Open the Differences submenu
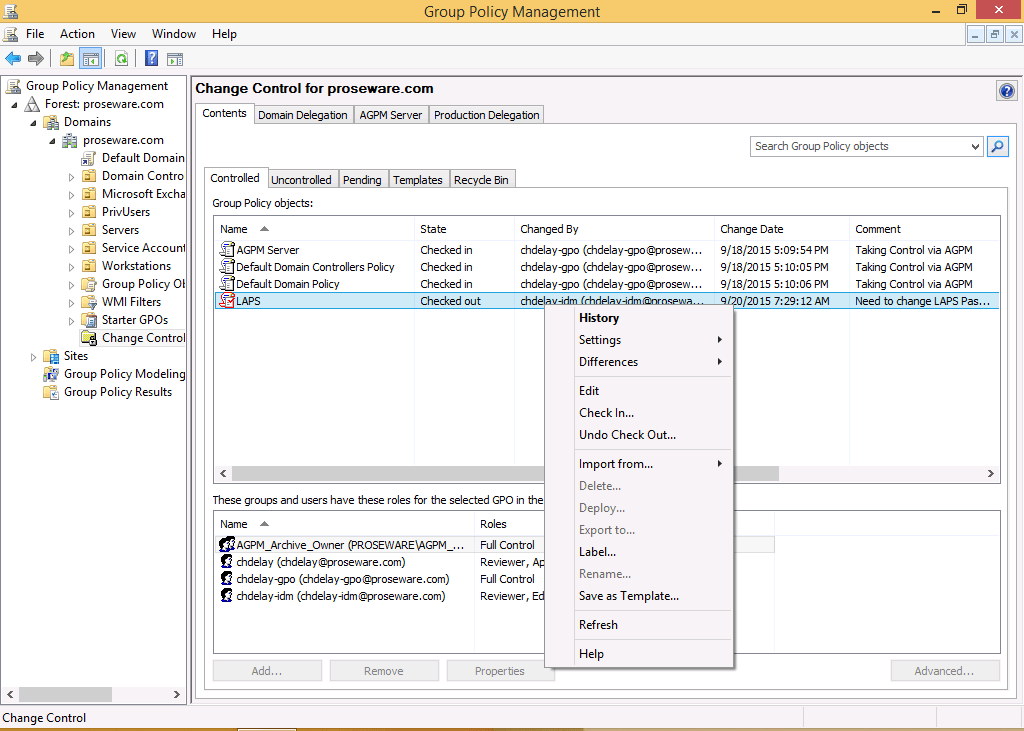The width and height of the screenshot is (1024, 731). pos(608,362)
